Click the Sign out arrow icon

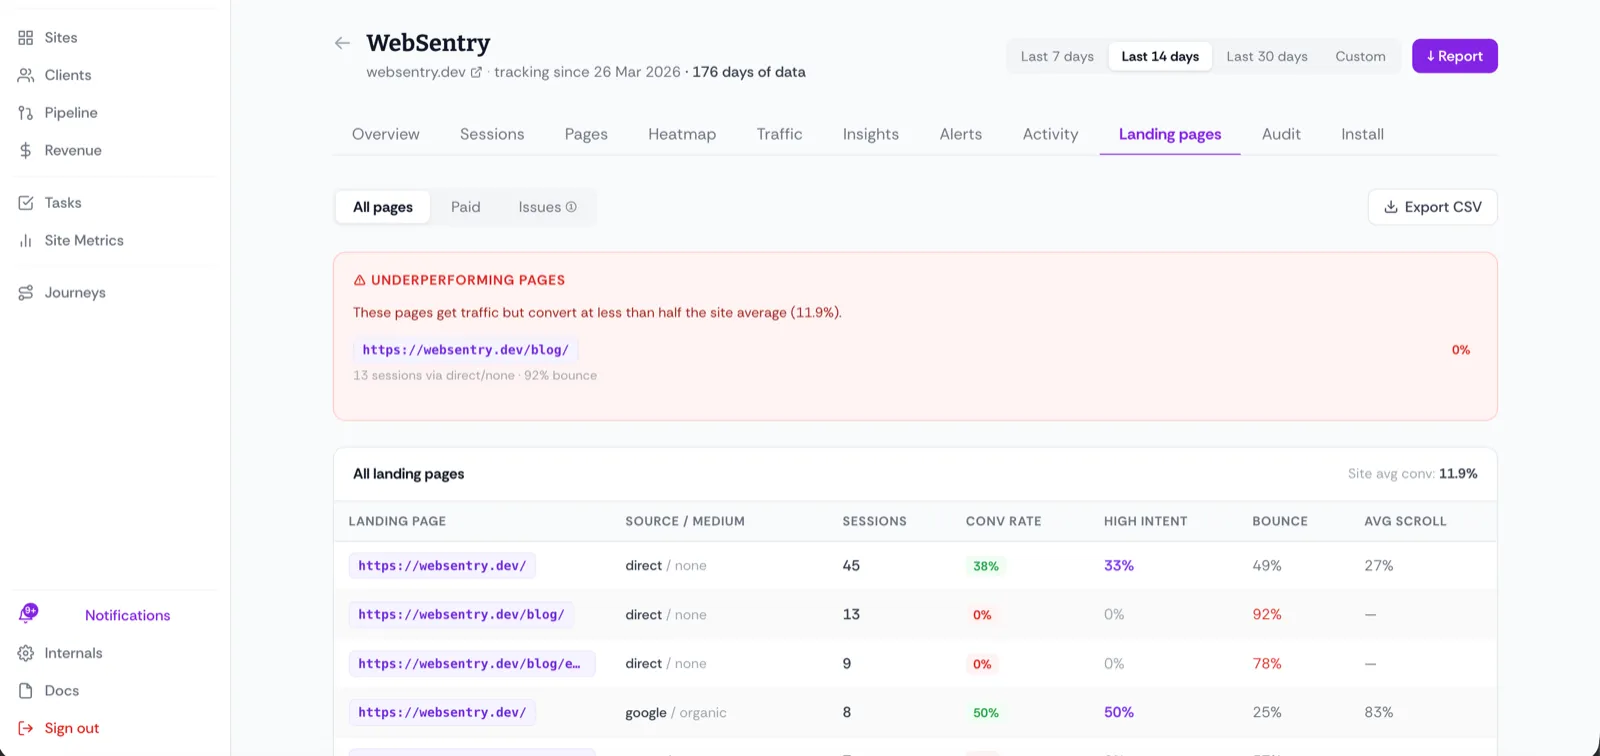pos(26,728)
